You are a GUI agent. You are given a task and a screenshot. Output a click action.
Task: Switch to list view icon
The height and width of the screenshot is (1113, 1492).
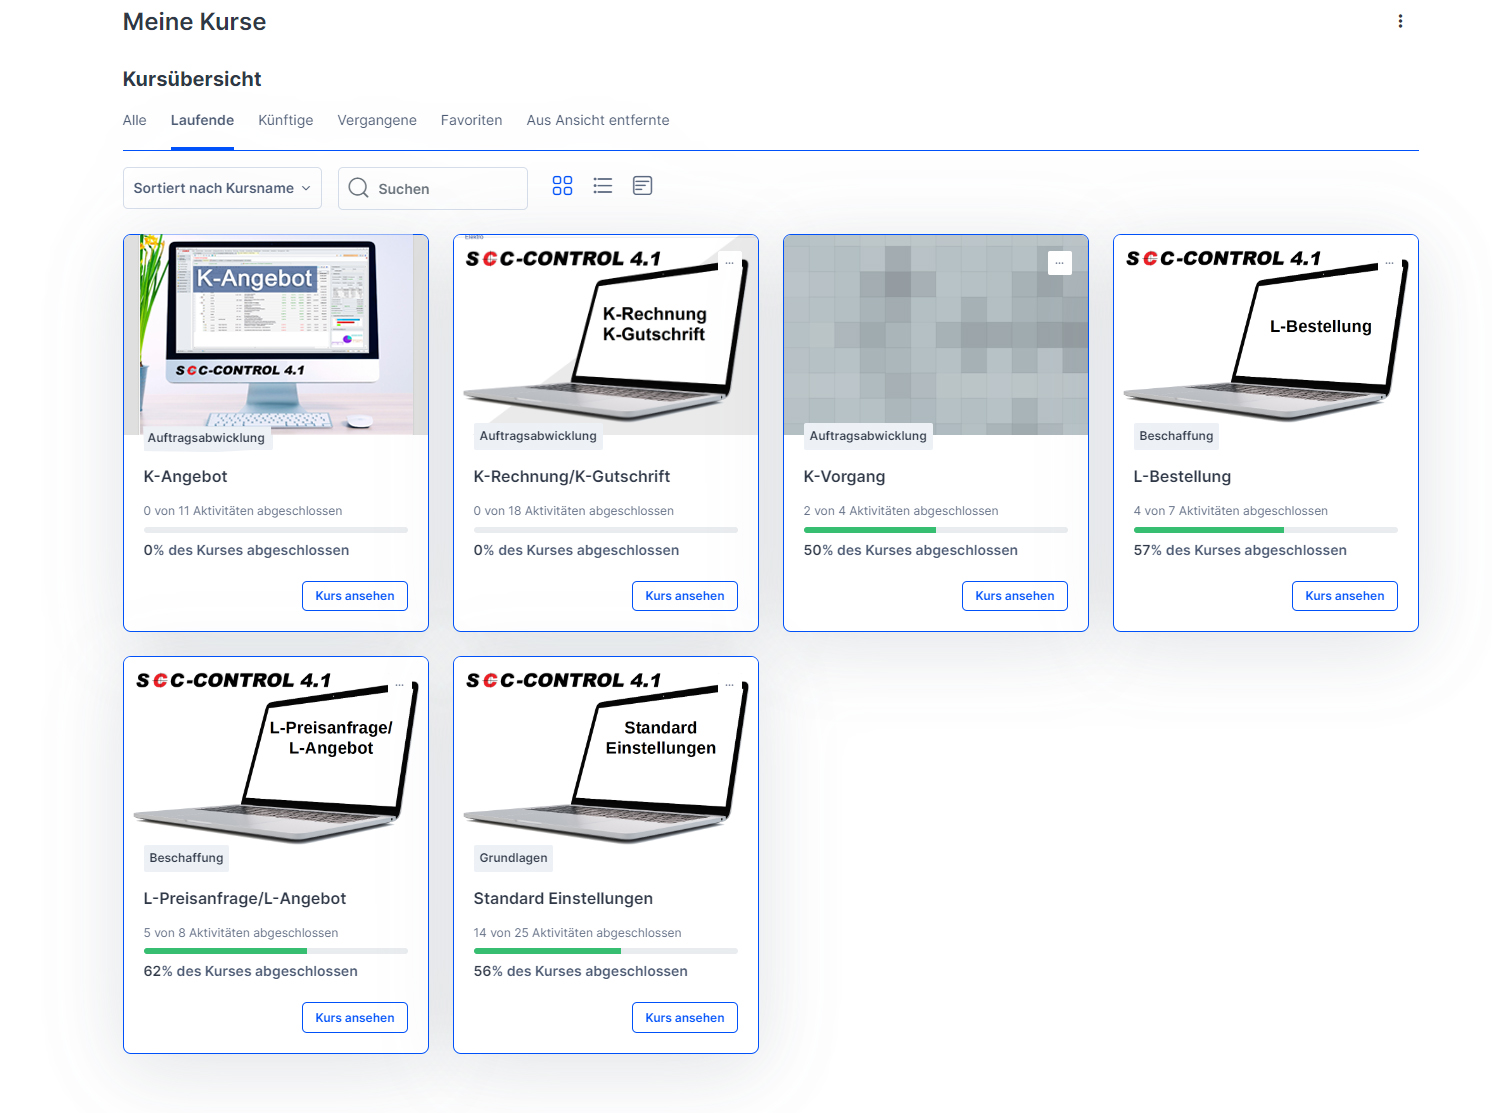tap(602, 186)
